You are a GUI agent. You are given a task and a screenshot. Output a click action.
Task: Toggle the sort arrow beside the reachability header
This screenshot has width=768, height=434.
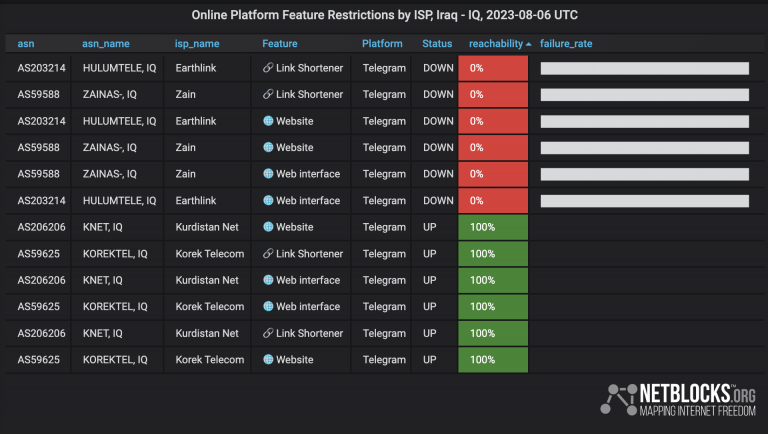point(529,44)
